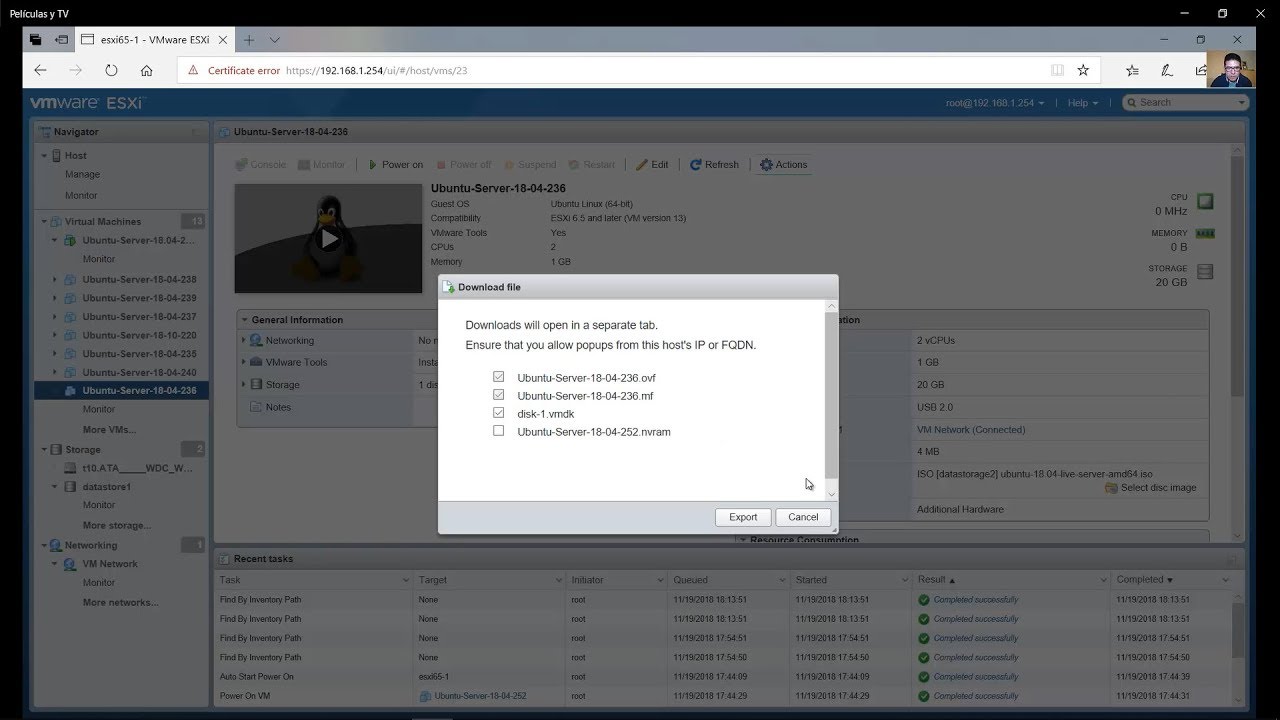Open root@192.168.1.254 user dropdown
The height and width of the screenshot is (720, 1280).
(x=995, y=103)
